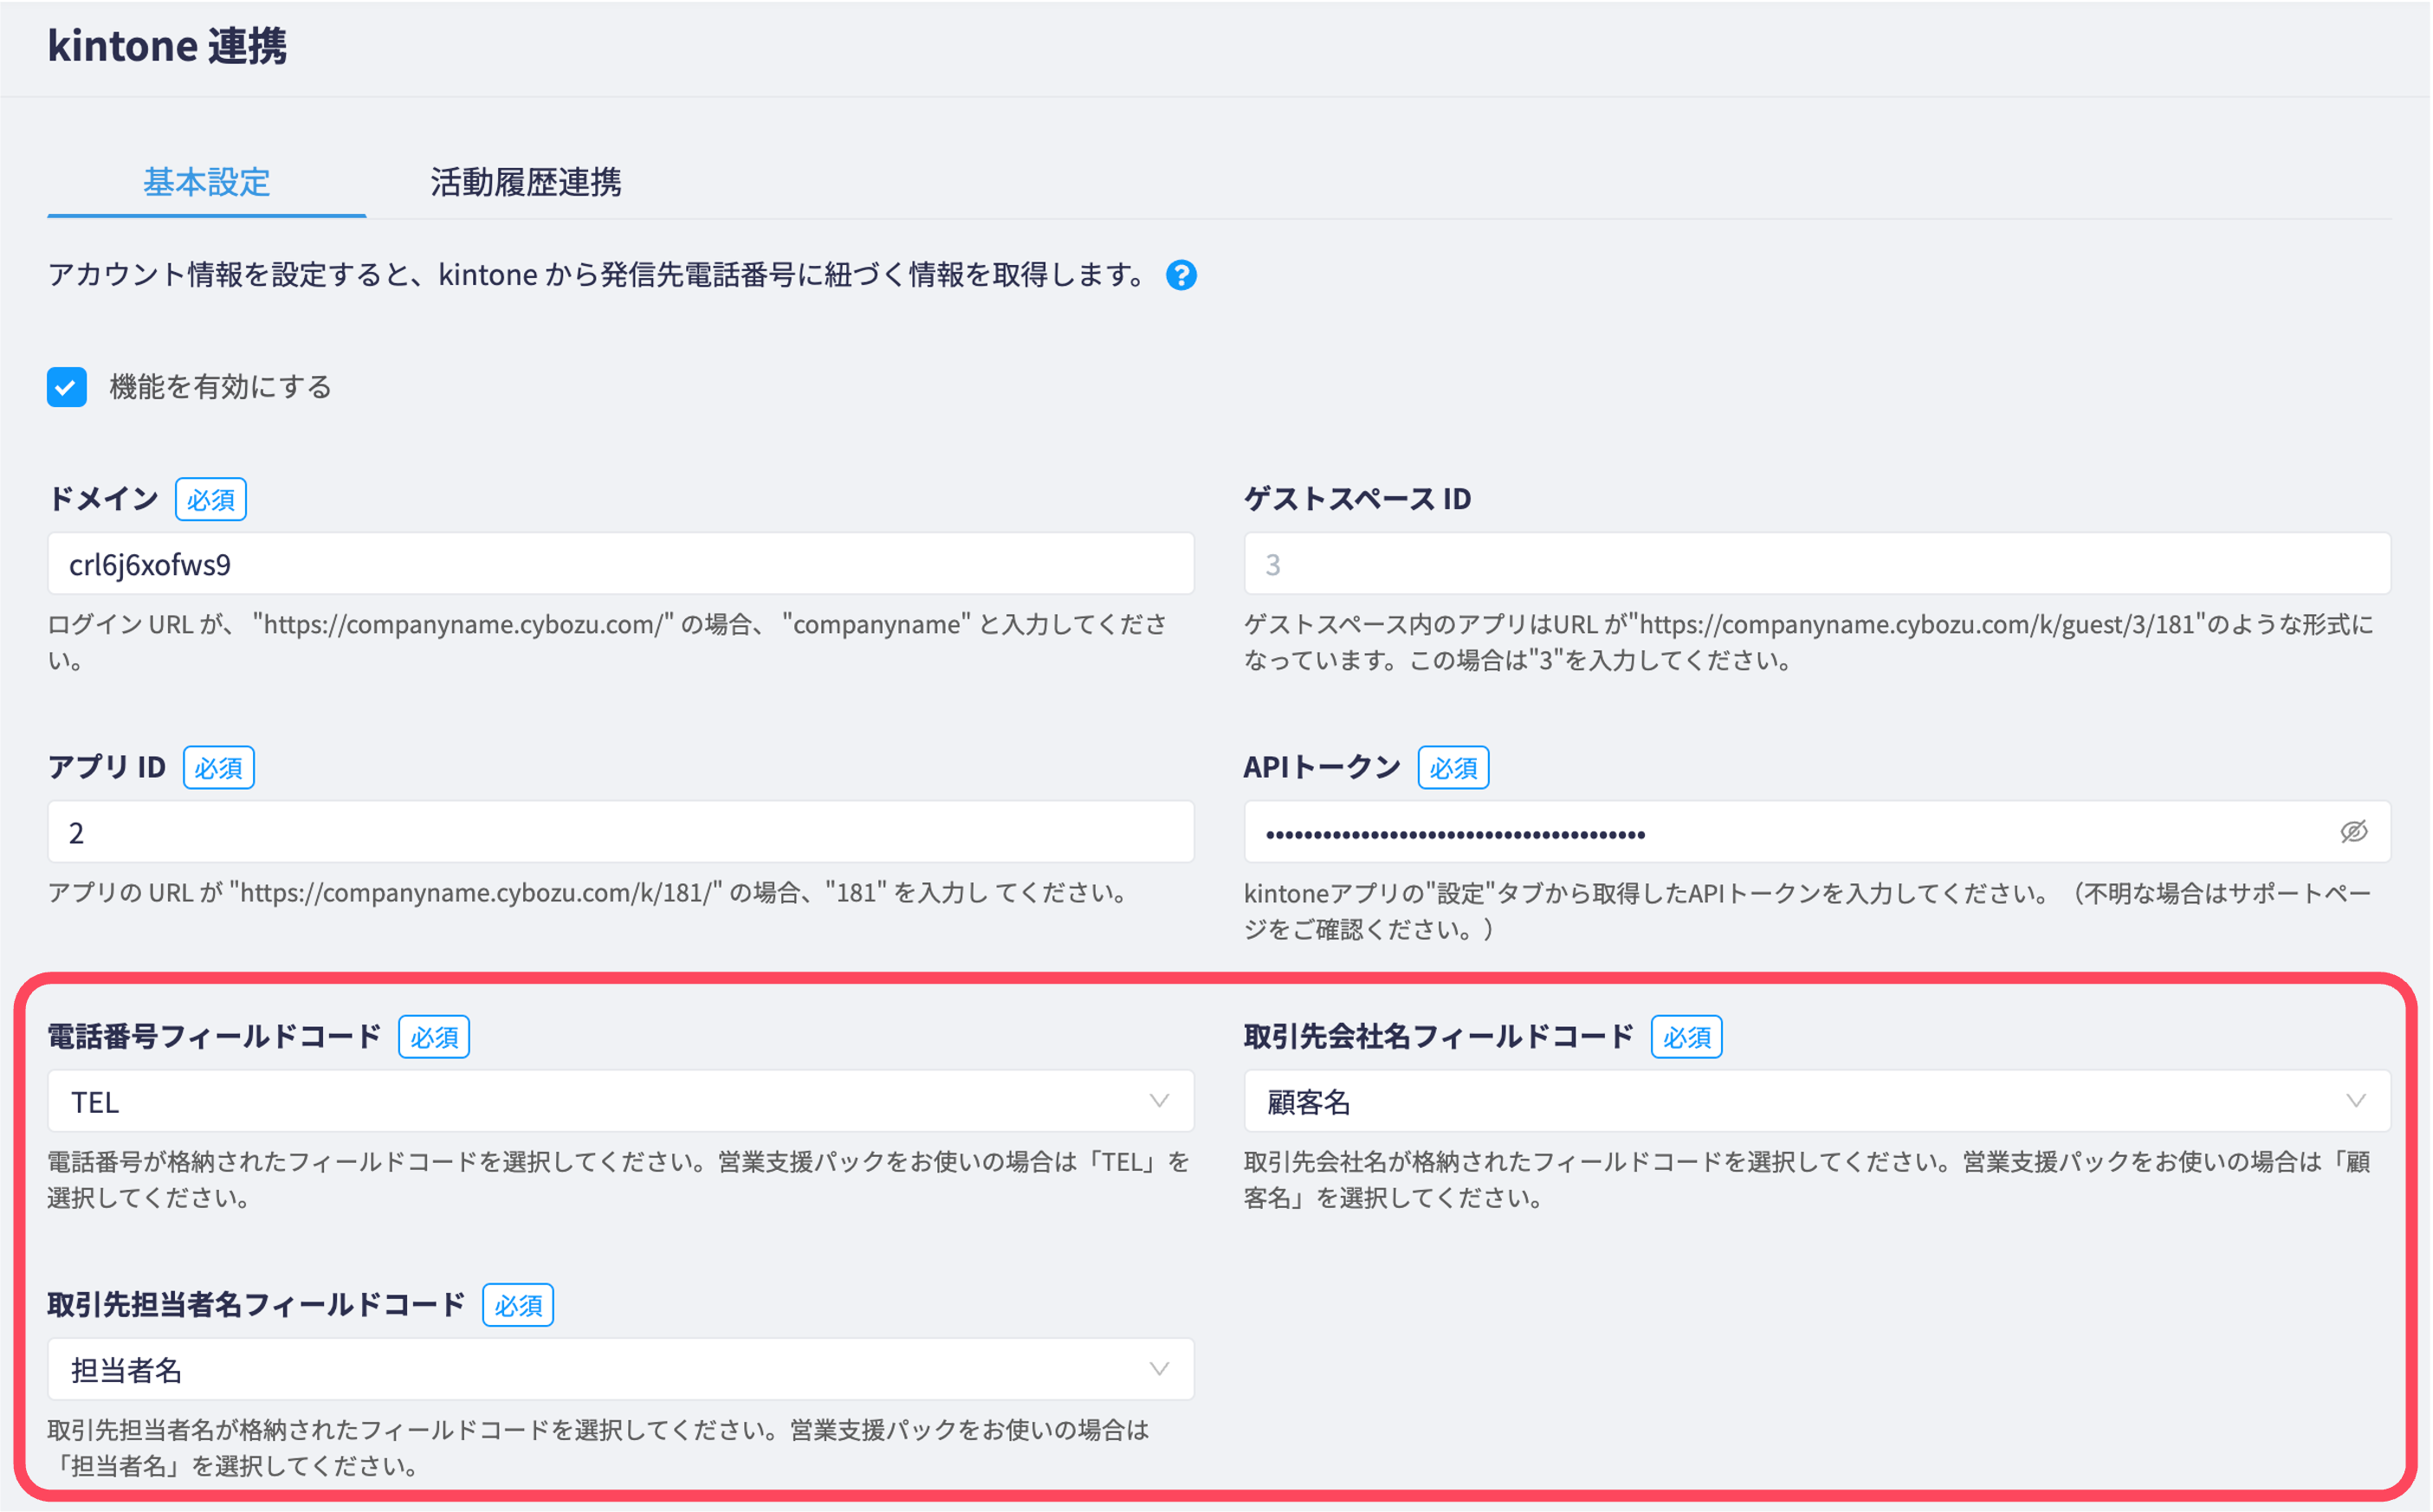Uncheck the 機能を有効にする checkbox

[67, 387]
